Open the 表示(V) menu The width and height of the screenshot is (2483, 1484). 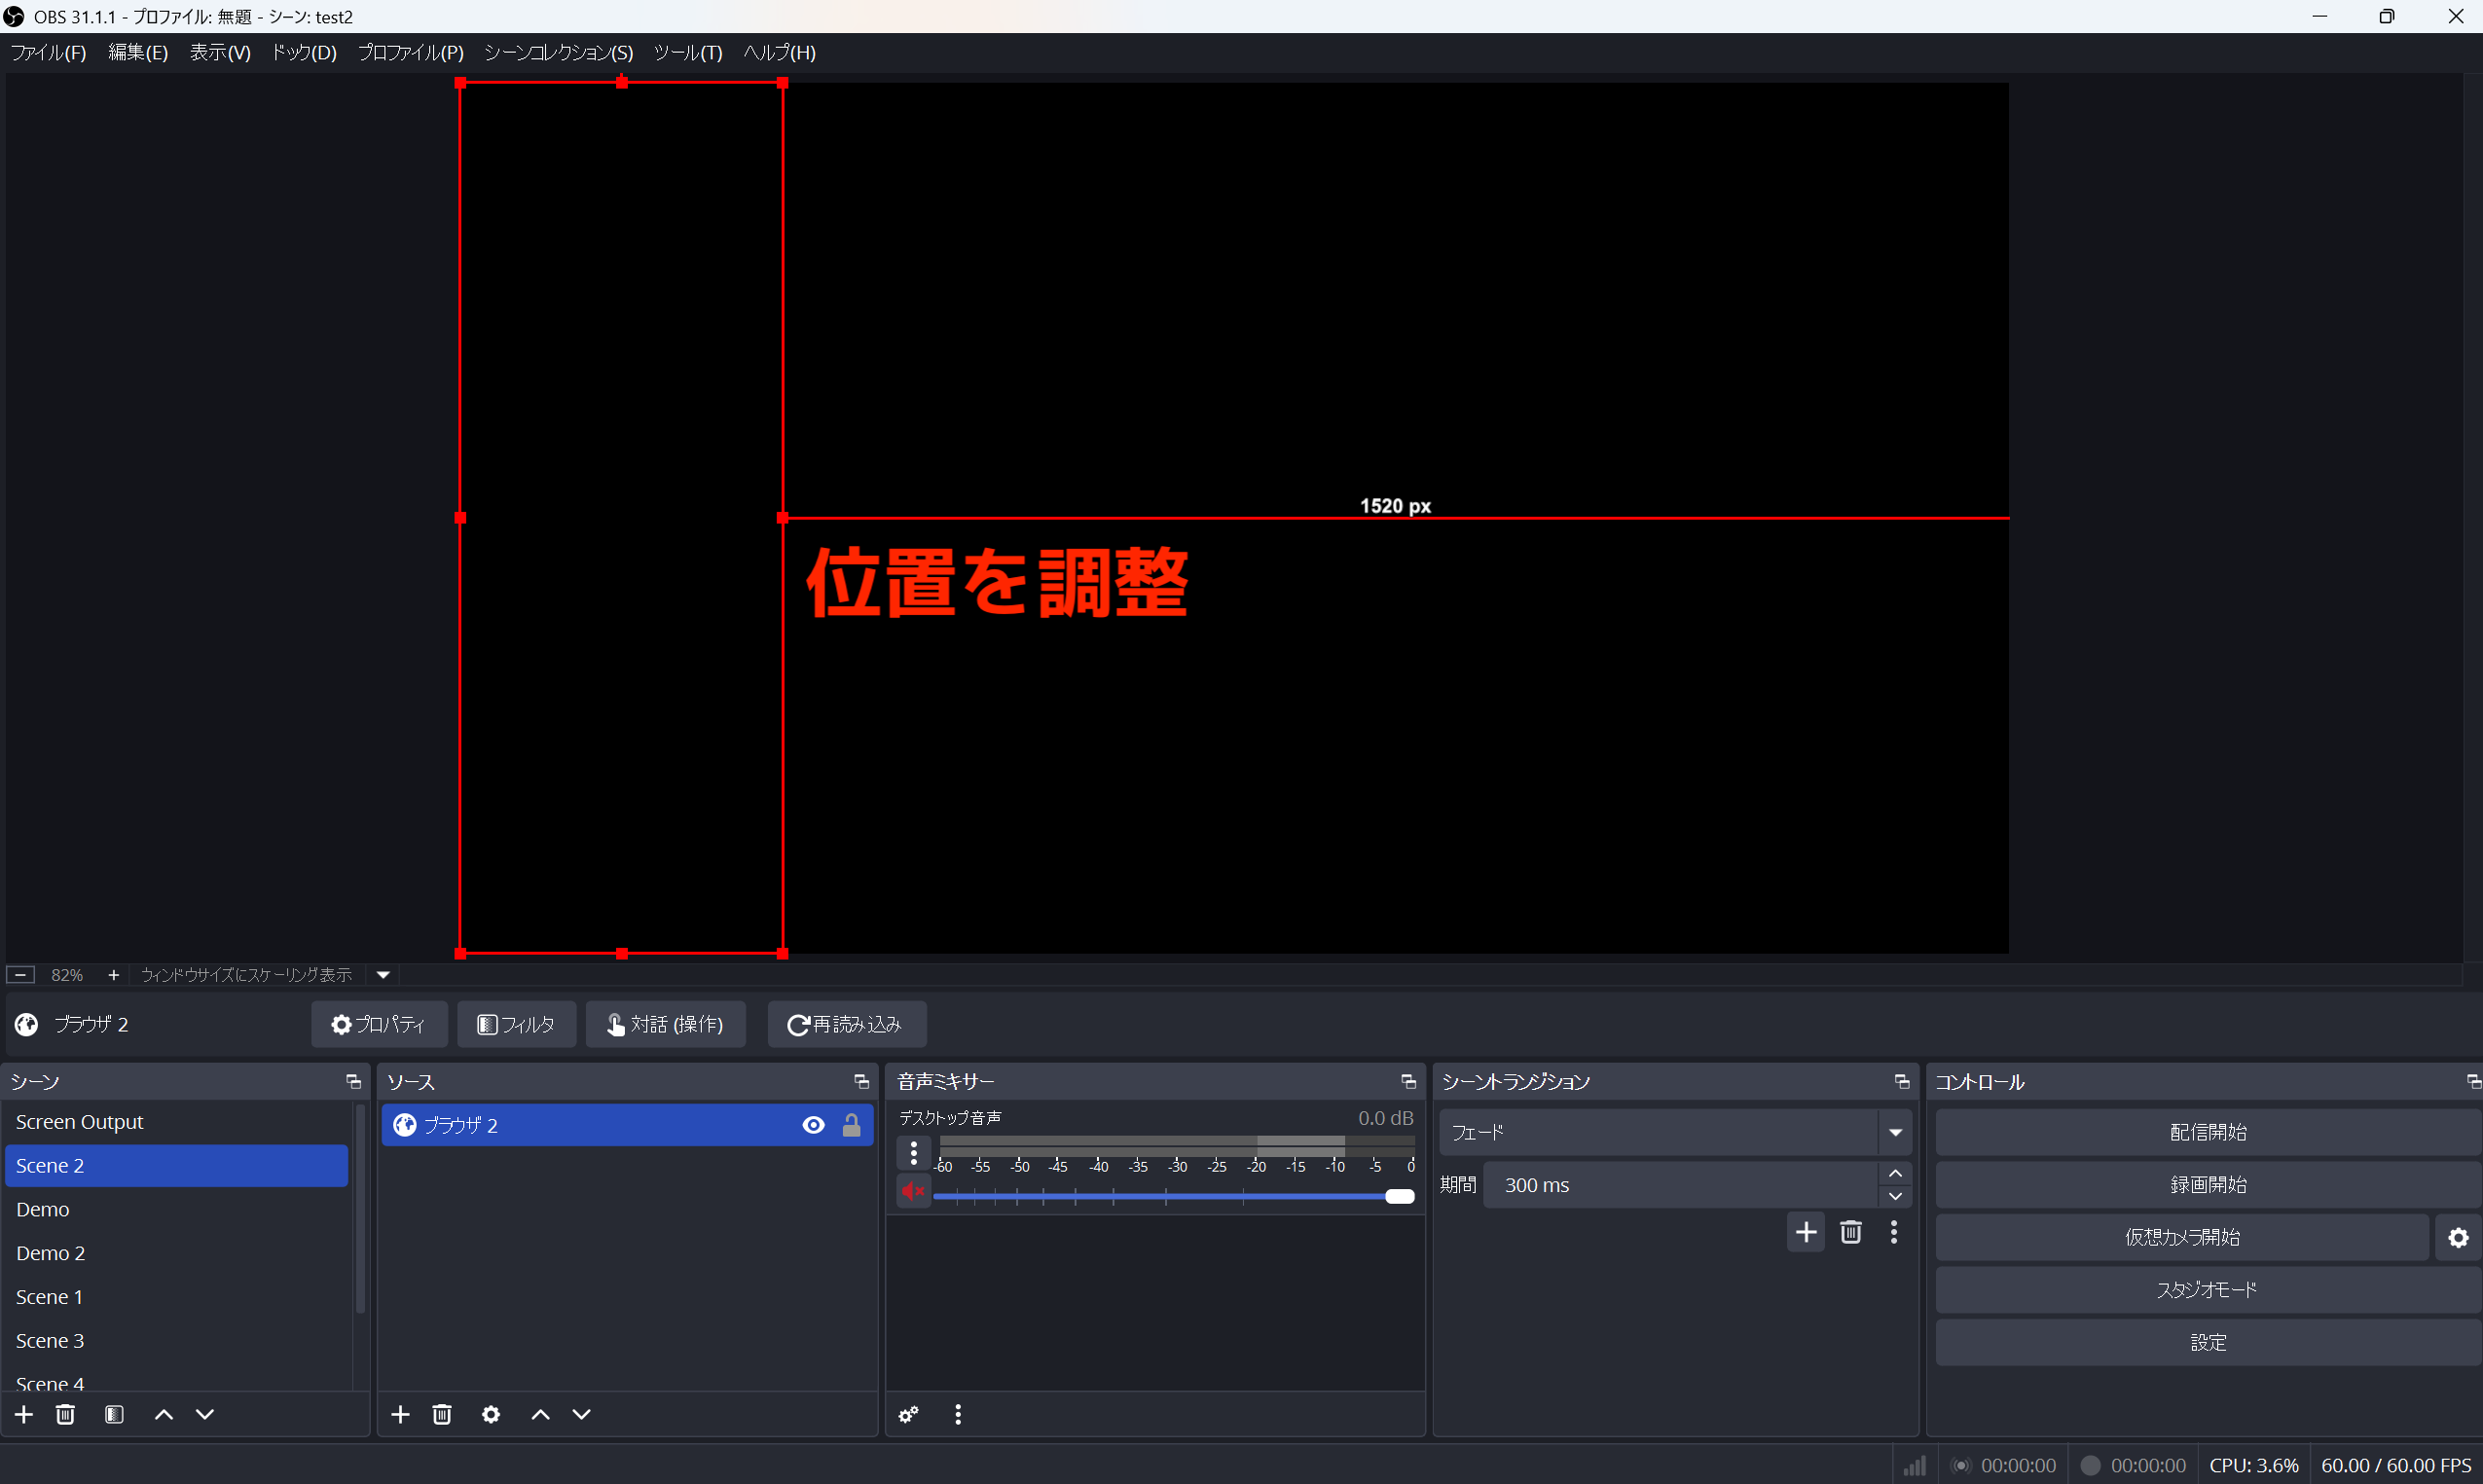[x=220, y=53]
